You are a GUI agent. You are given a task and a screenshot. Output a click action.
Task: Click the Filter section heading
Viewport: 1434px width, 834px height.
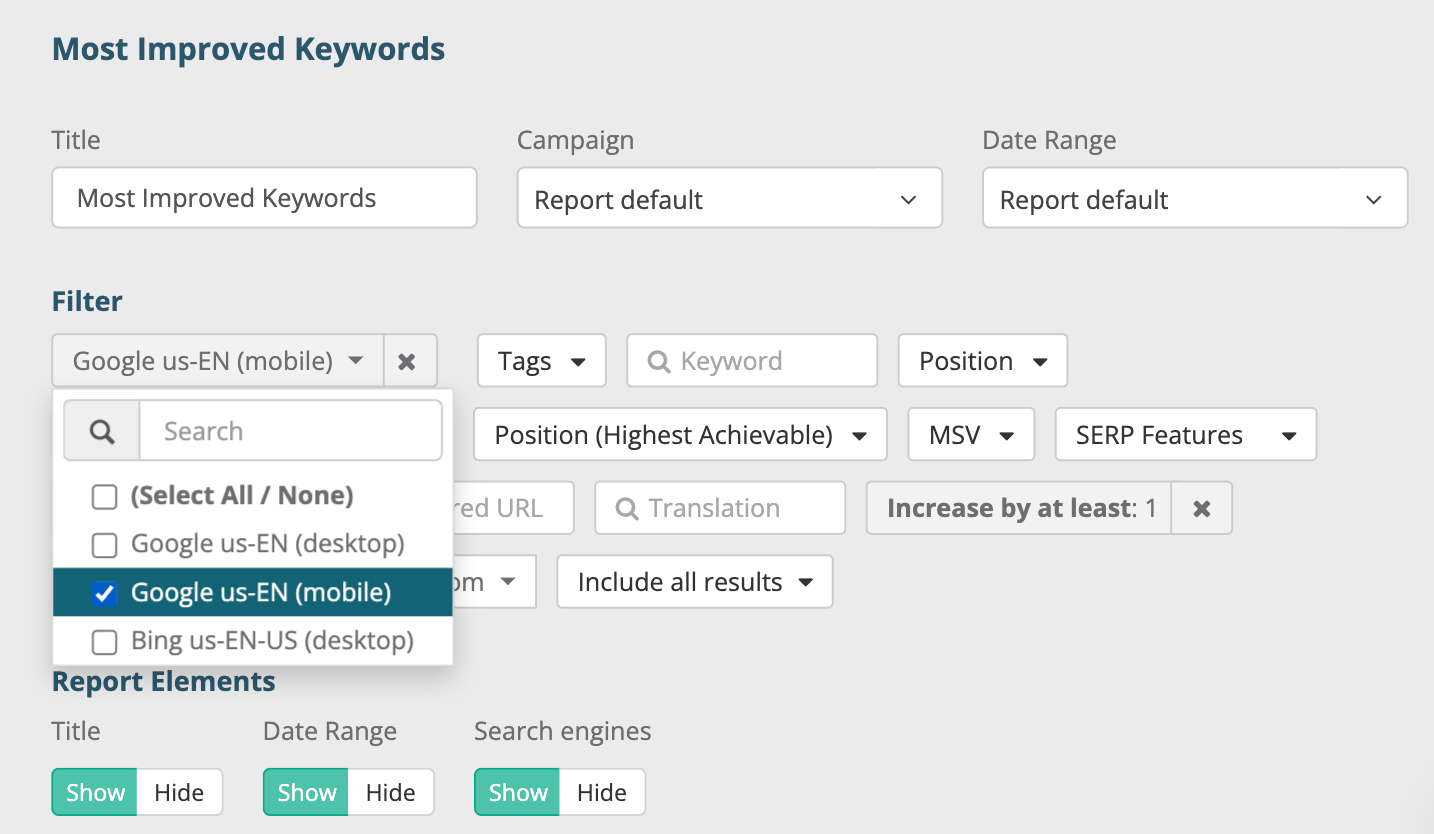(87, 301)
